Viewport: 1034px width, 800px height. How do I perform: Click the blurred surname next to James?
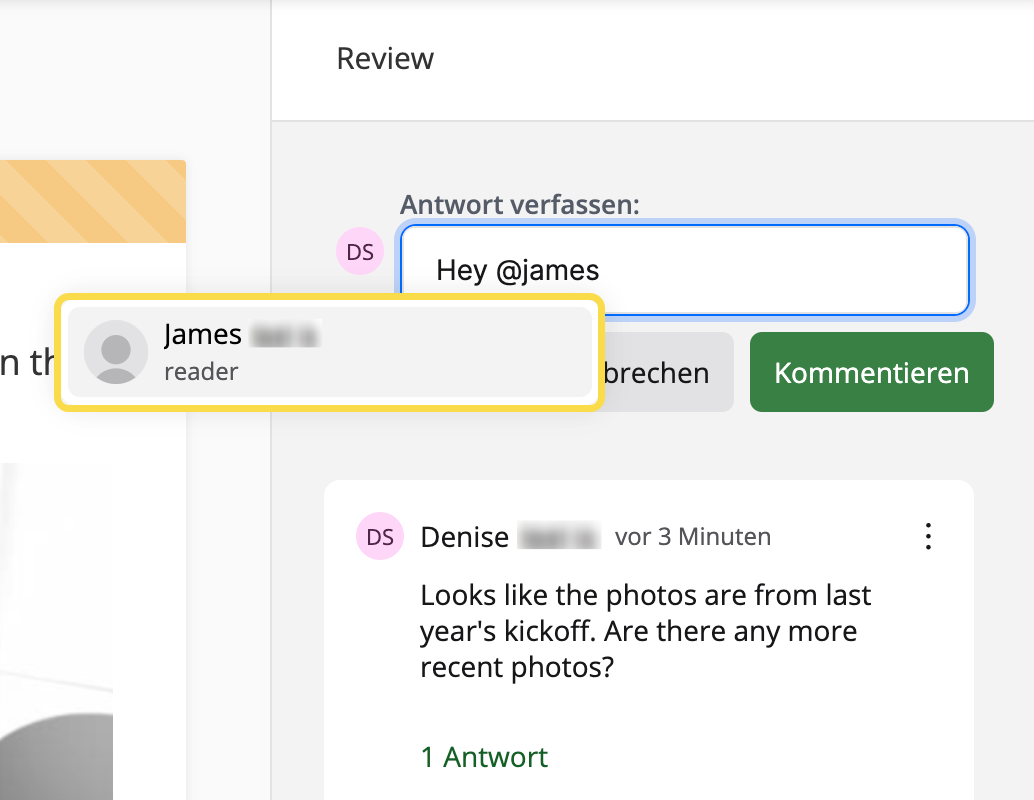pyautogui.click(x=284, y=335)
